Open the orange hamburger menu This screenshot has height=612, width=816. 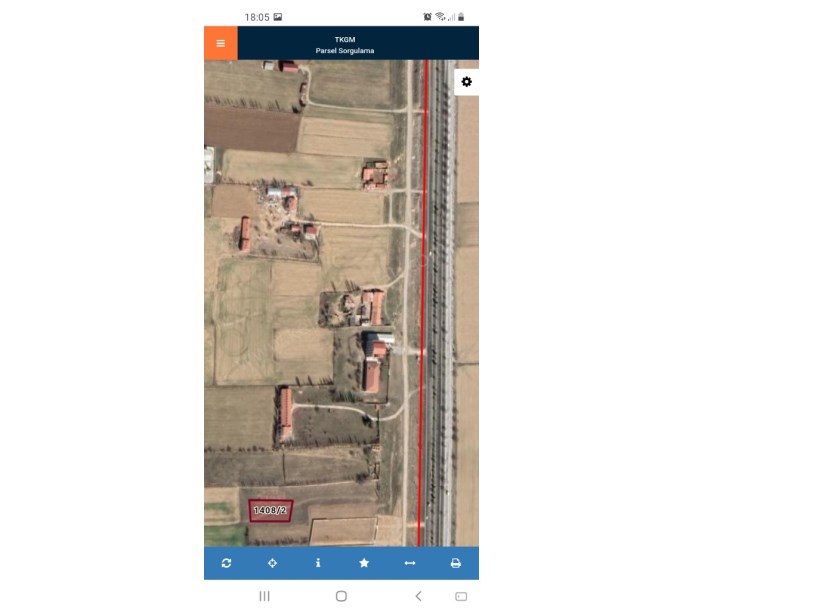(221, 43)
